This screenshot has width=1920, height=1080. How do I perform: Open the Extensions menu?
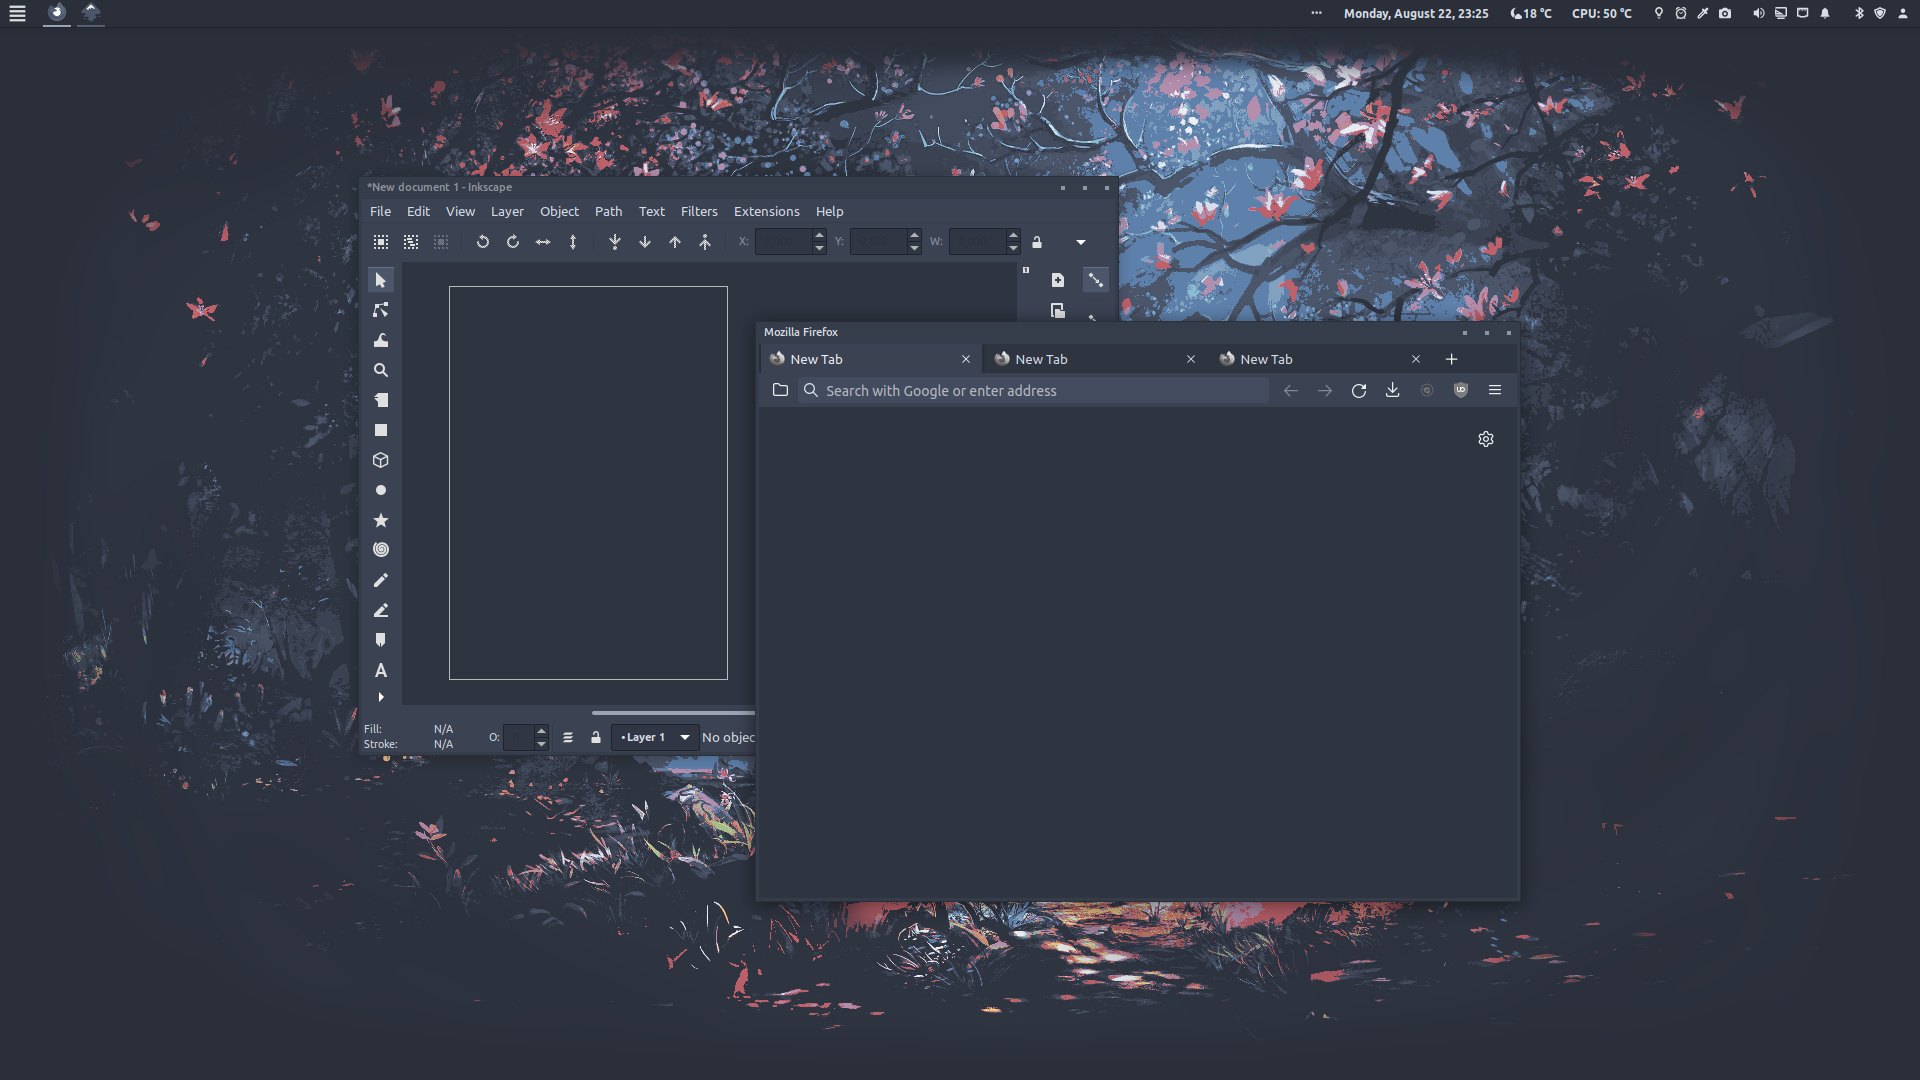(766, 212)
